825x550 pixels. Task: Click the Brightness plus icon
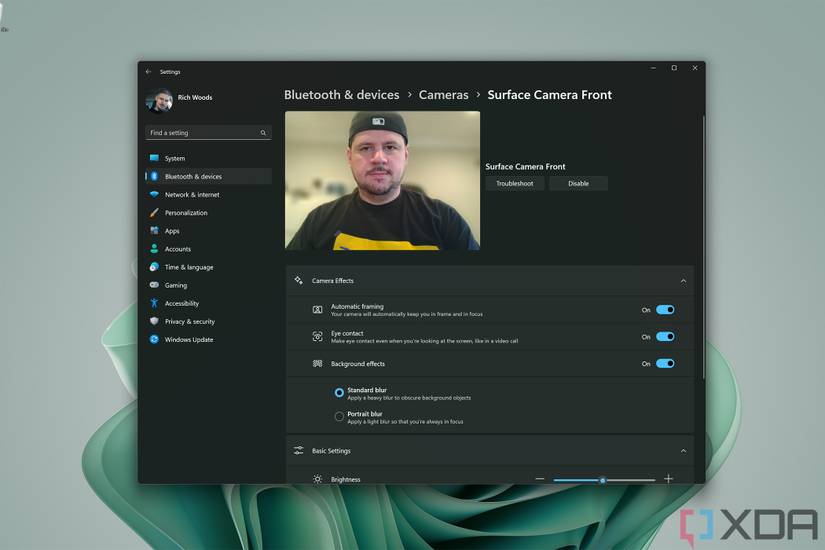668,479
